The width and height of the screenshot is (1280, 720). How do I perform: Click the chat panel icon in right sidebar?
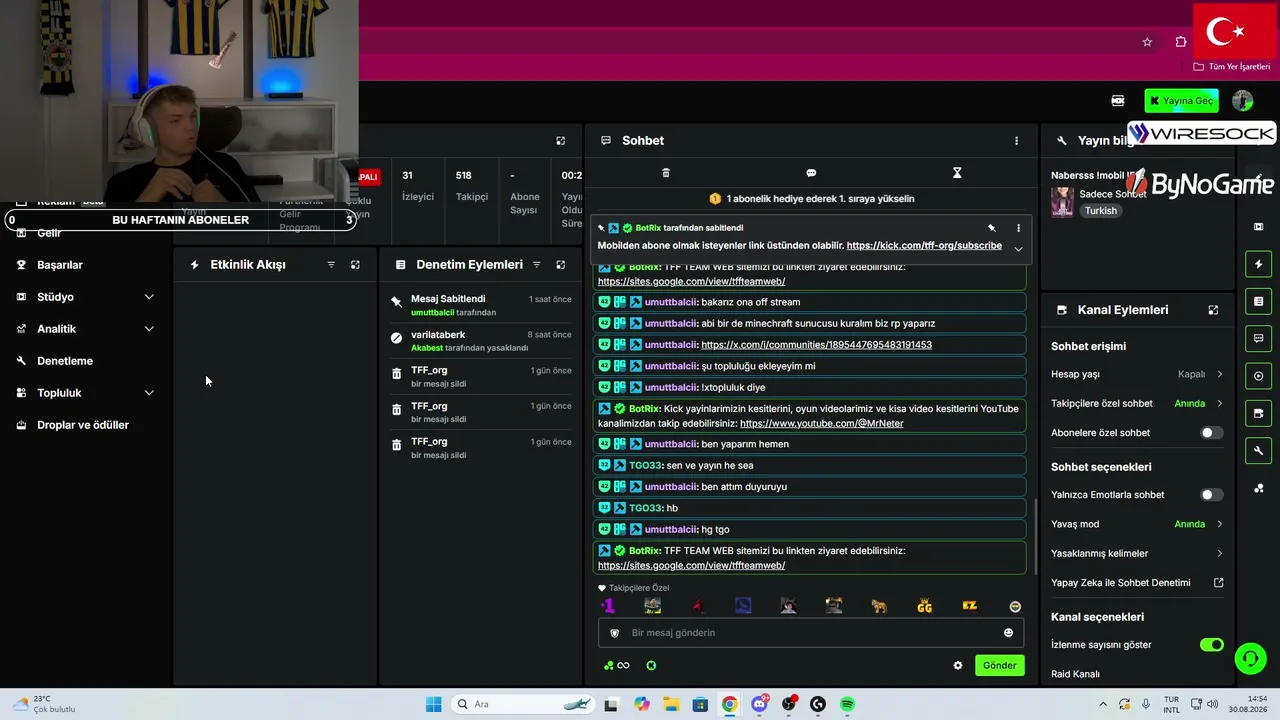coord(1258,338)
